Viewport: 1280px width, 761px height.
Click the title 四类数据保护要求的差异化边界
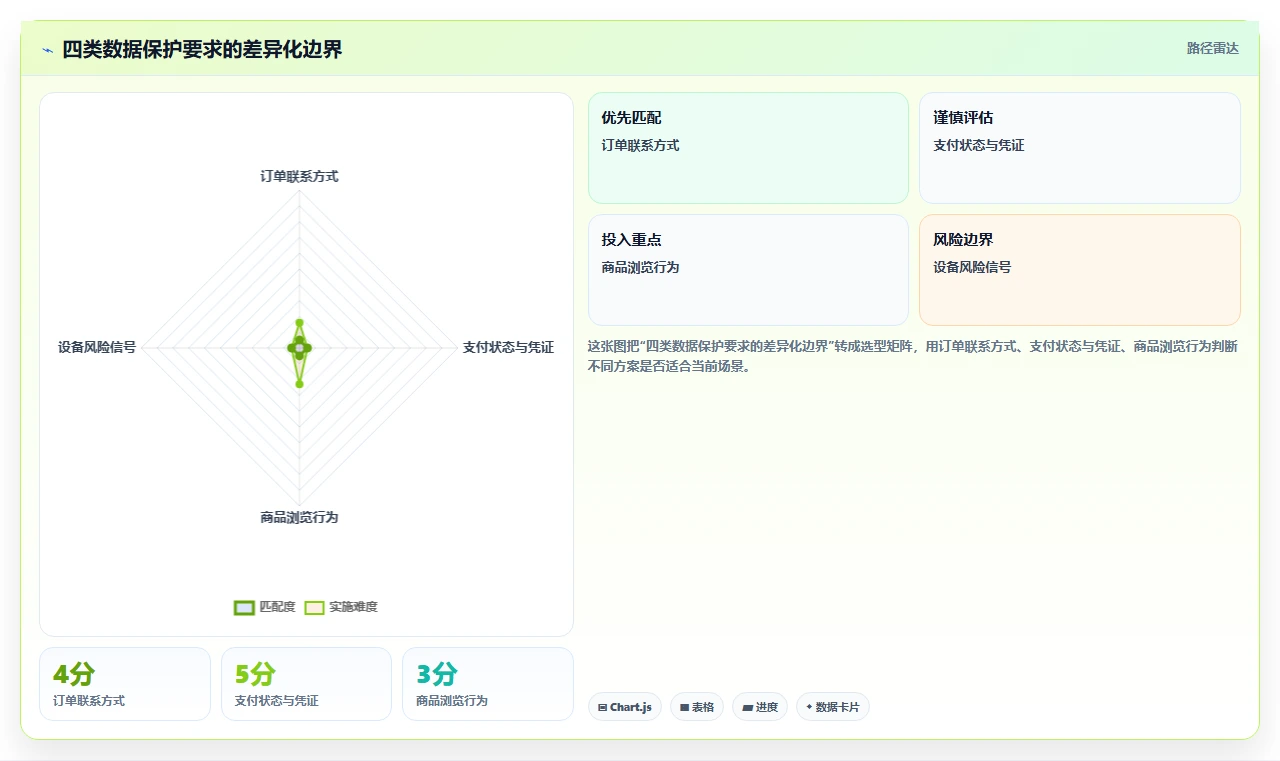[202, 49]
